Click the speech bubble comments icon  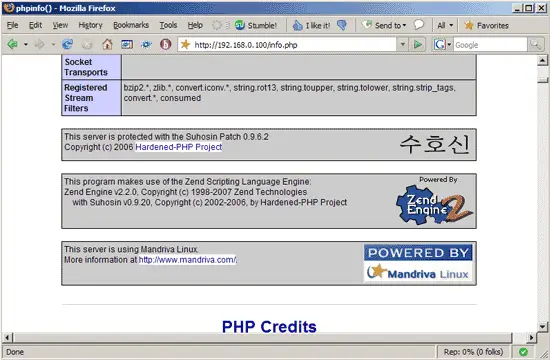[x=418, y=25]
